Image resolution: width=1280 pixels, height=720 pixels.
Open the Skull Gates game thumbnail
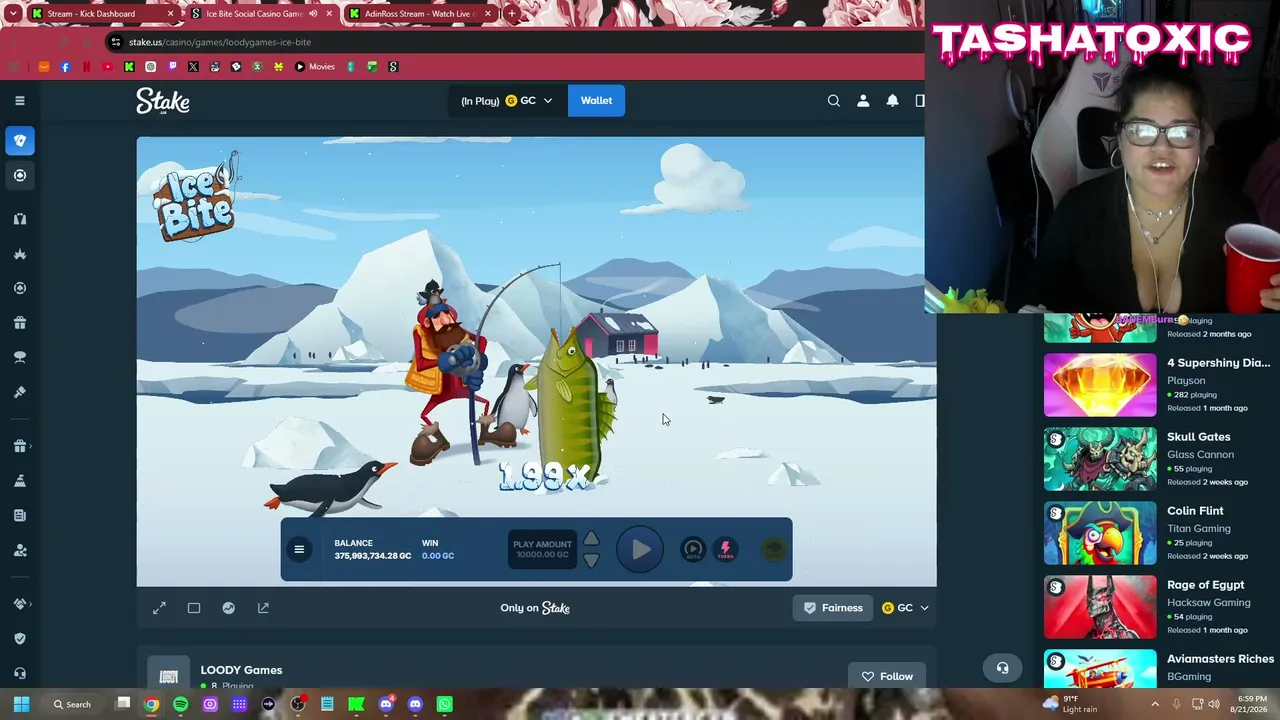1100,459
